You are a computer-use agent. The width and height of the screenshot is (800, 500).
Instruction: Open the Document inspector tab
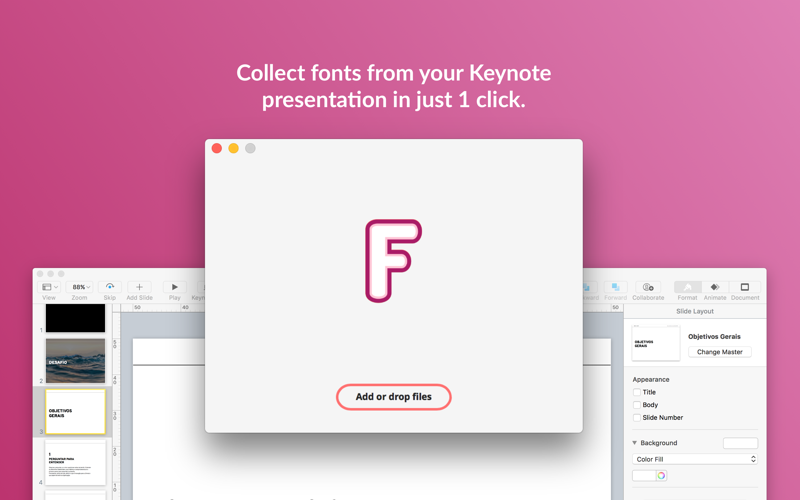click(745, 287)
